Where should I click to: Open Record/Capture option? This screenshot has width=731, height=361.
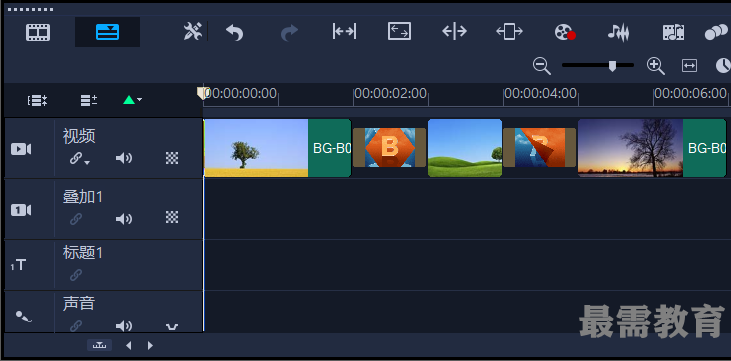pyautogui.click(x=565, y=32)
